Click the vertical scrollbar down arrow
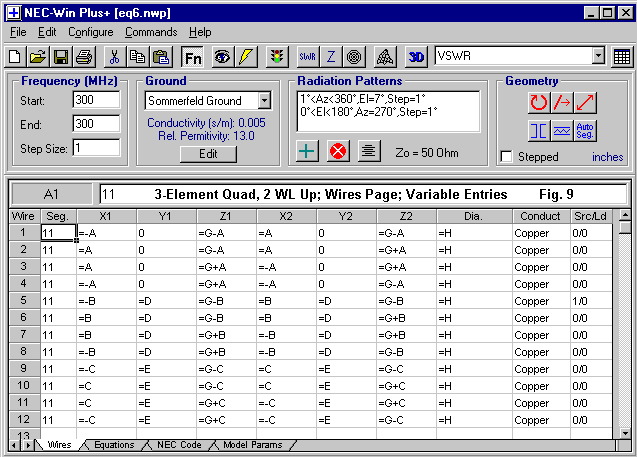Image resolution: width=637 pixels, height=457 pixels. pos(625,431)
